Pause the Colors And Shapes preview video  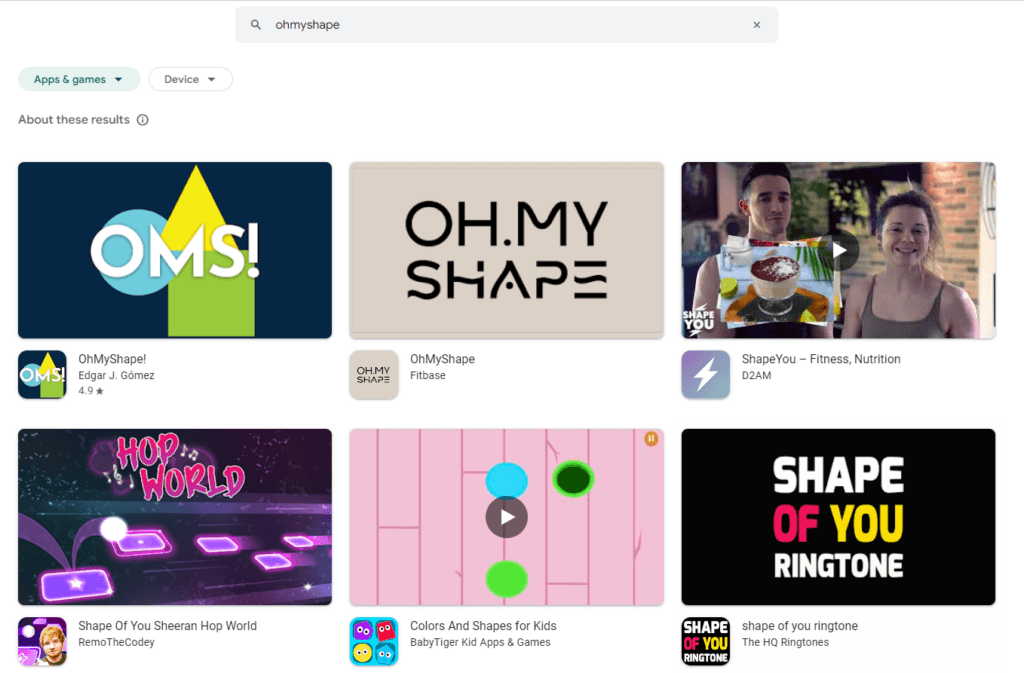click(x=651, y=439)
